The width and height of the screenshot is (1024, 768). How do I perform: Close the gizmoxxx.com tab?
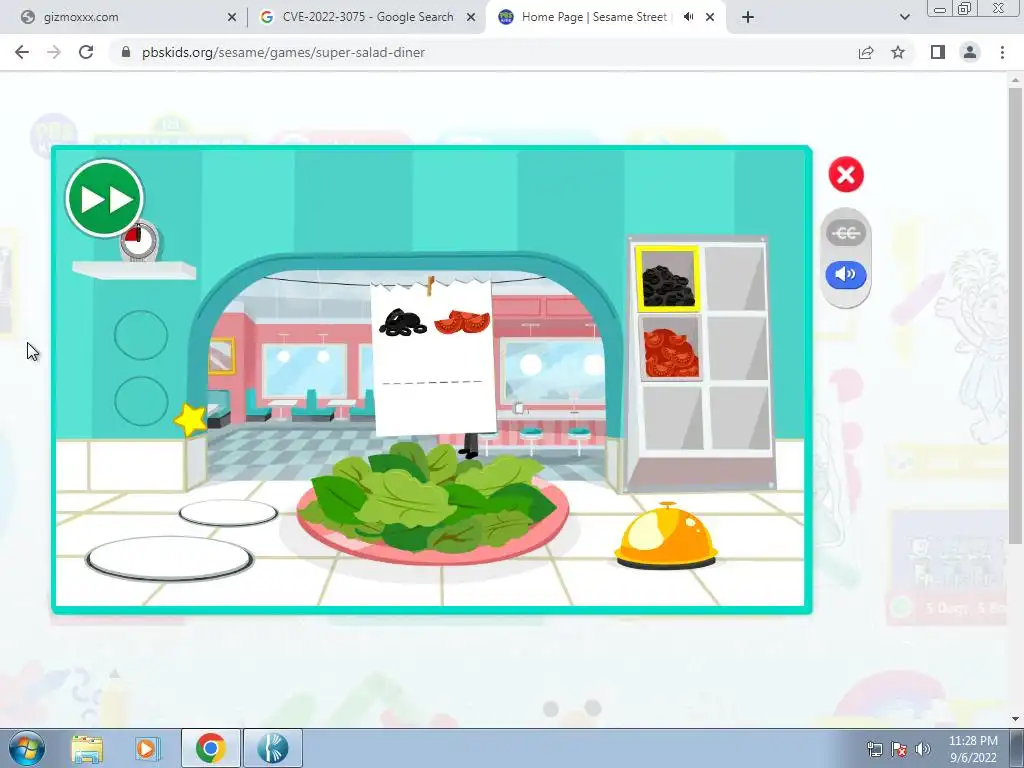pyautogui.click(x=232, y=18)
